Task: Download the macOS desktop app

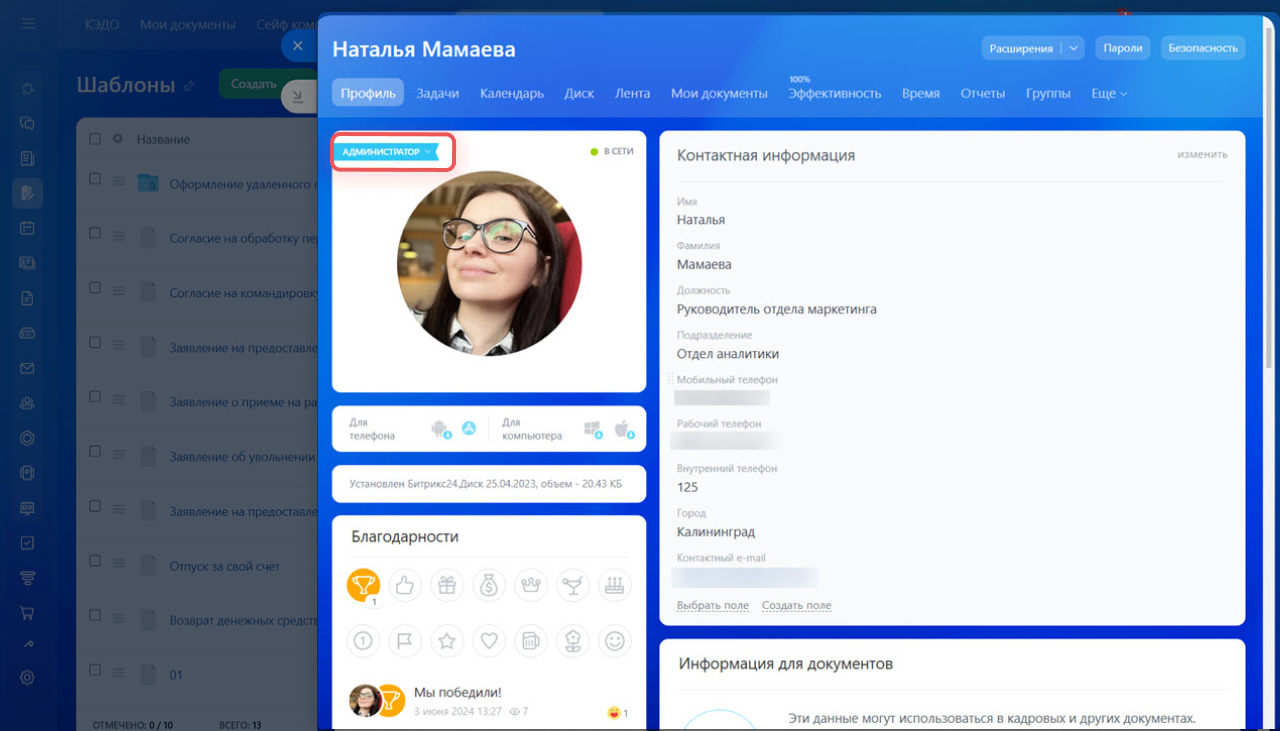Action: tap(624, 429)
